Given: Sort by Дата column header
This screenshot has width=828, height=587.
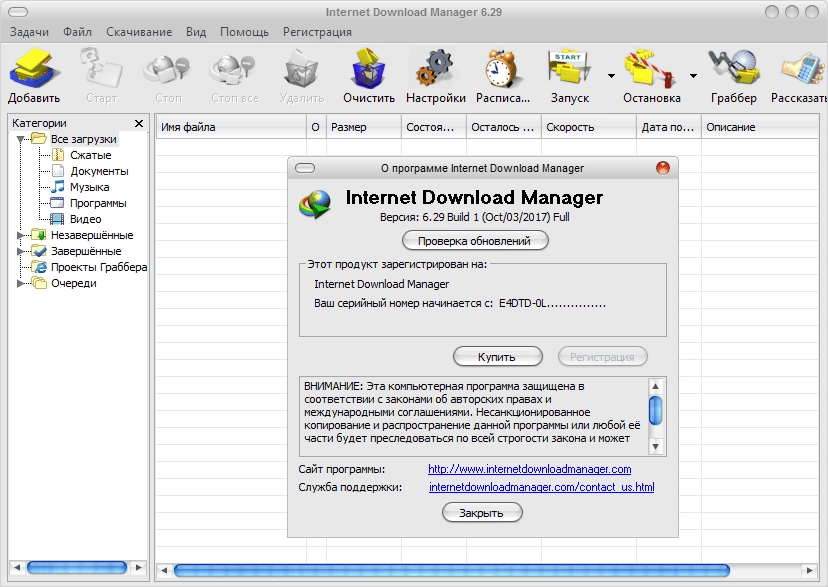Looking at the screenshot, I should click(x=669, y=127).
